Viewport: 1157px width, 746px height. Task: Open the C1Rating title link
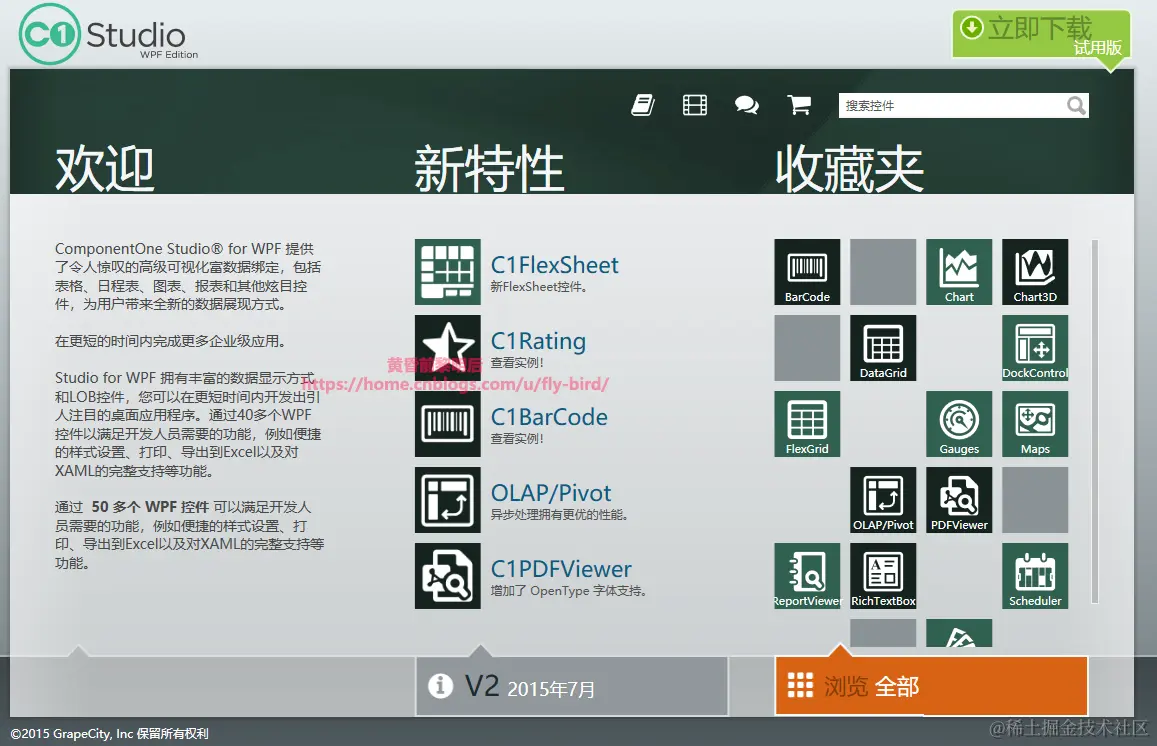point(539,341)
